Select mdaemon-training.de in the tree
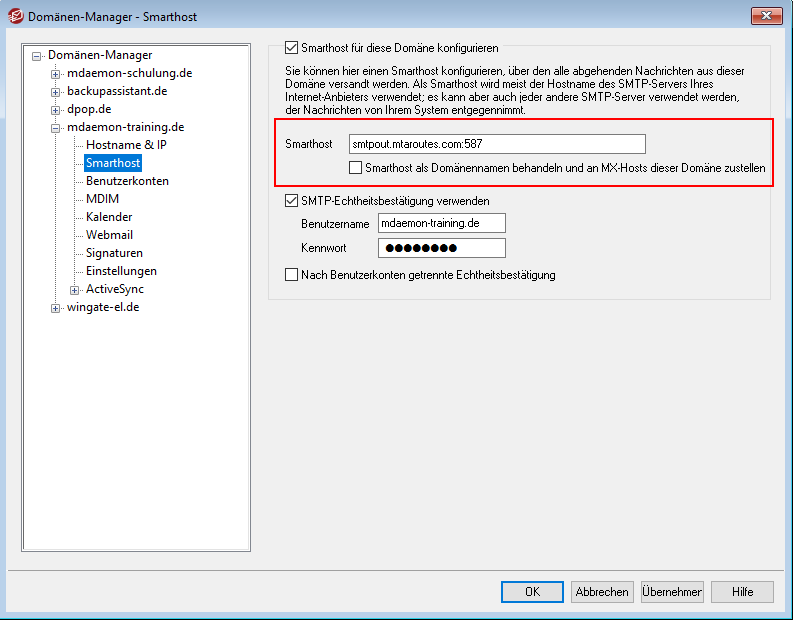Screen dimensions: 793x620 click(125, 127)
